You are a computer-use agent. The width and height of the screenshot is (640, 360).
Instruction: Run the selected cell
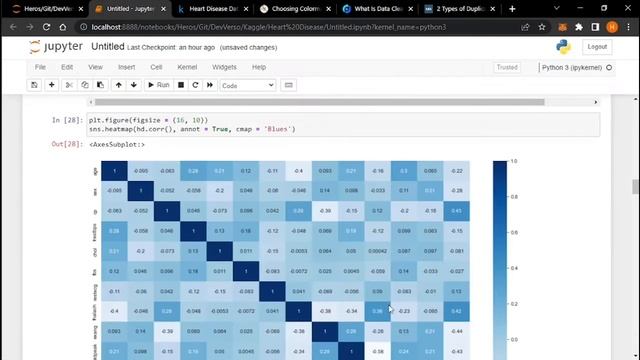pyautogui.click(x=158, y=85)
